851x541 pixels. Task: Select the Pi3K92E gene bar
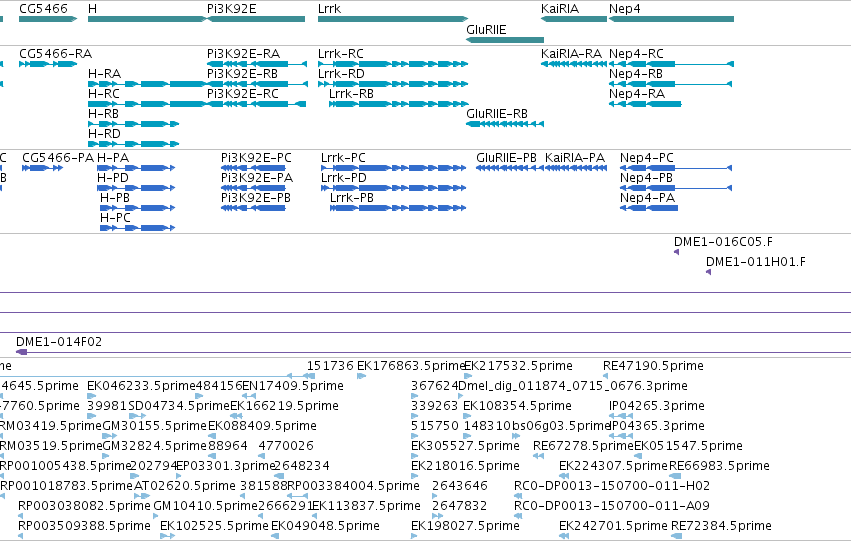pyautogui.click(x=256, y=19)
